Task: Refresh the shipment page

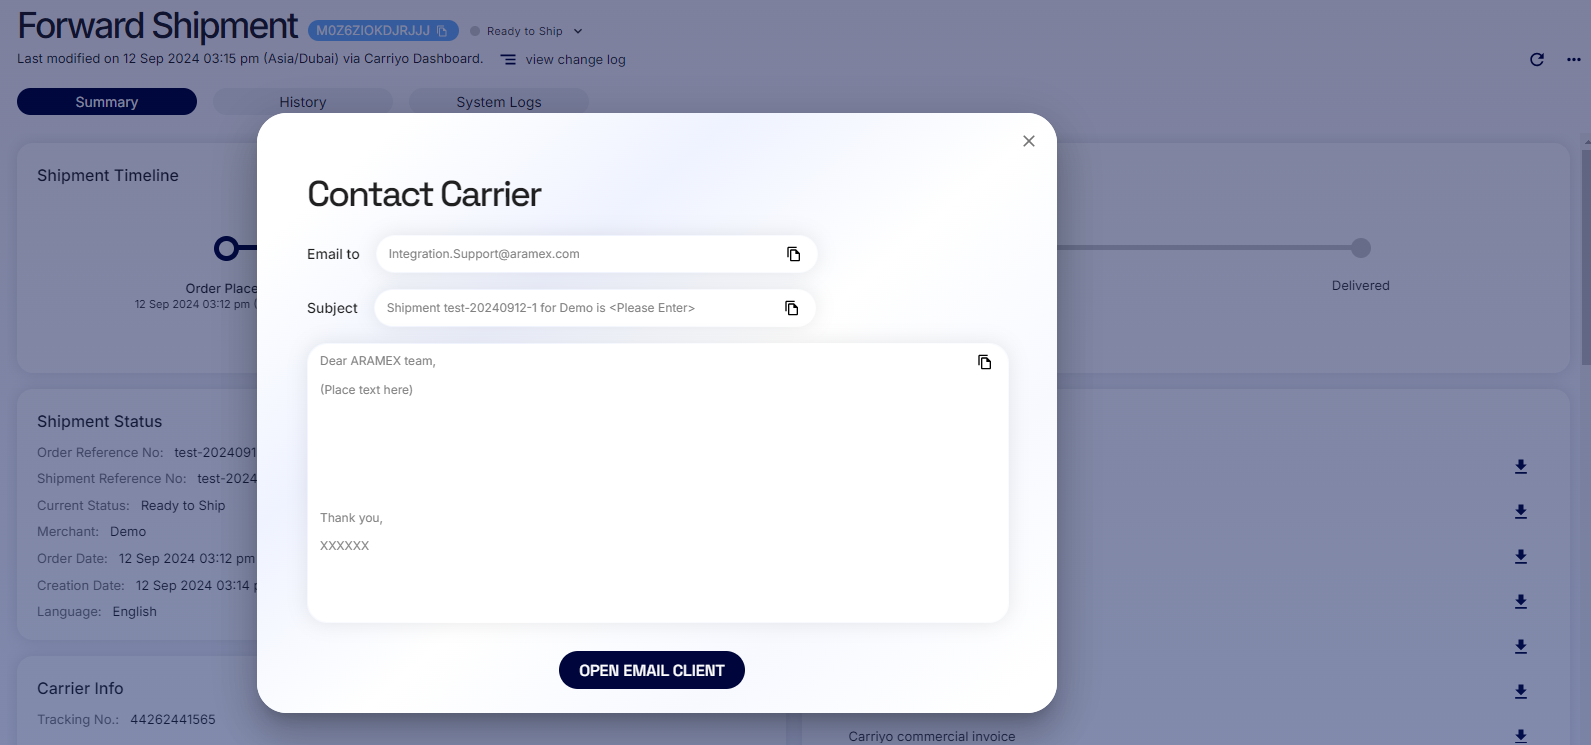Action: point(1537,60)
